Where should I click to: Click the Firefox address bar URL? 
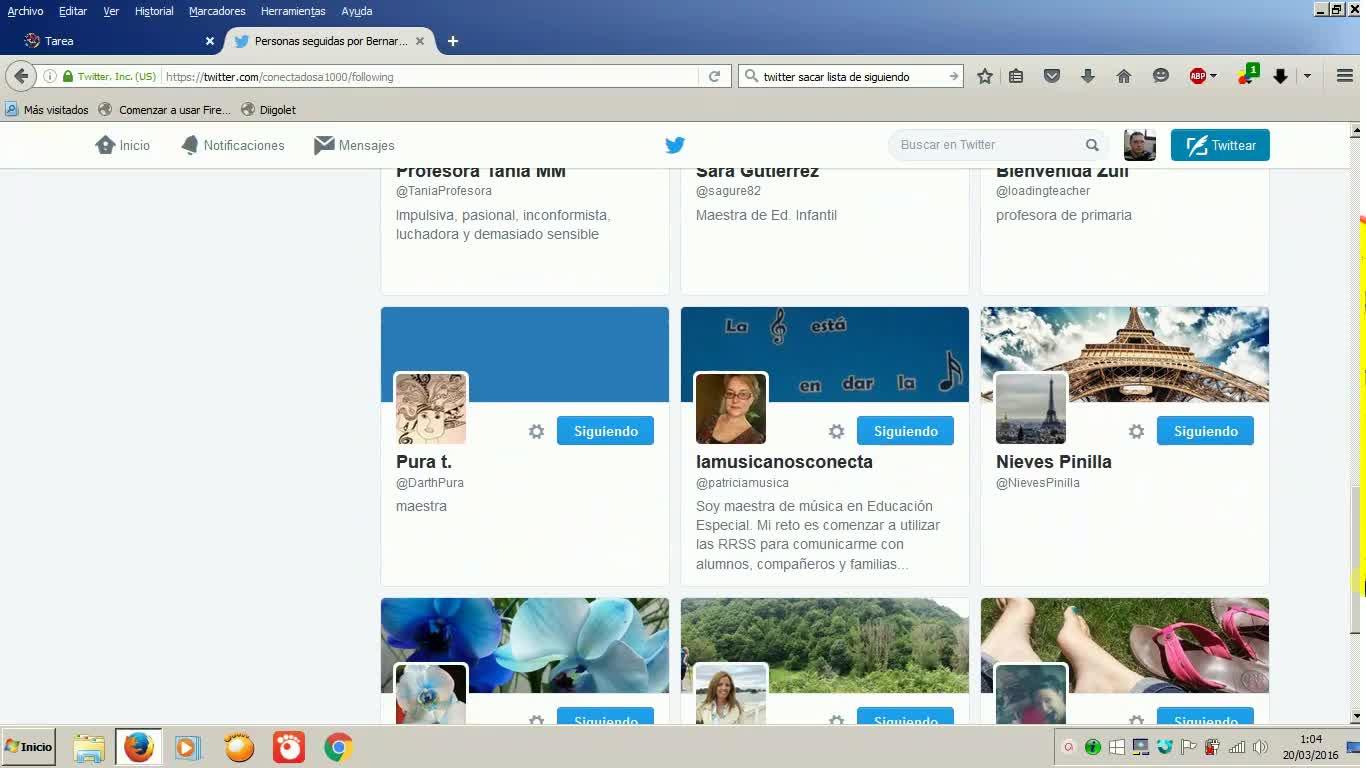[430, 76]
